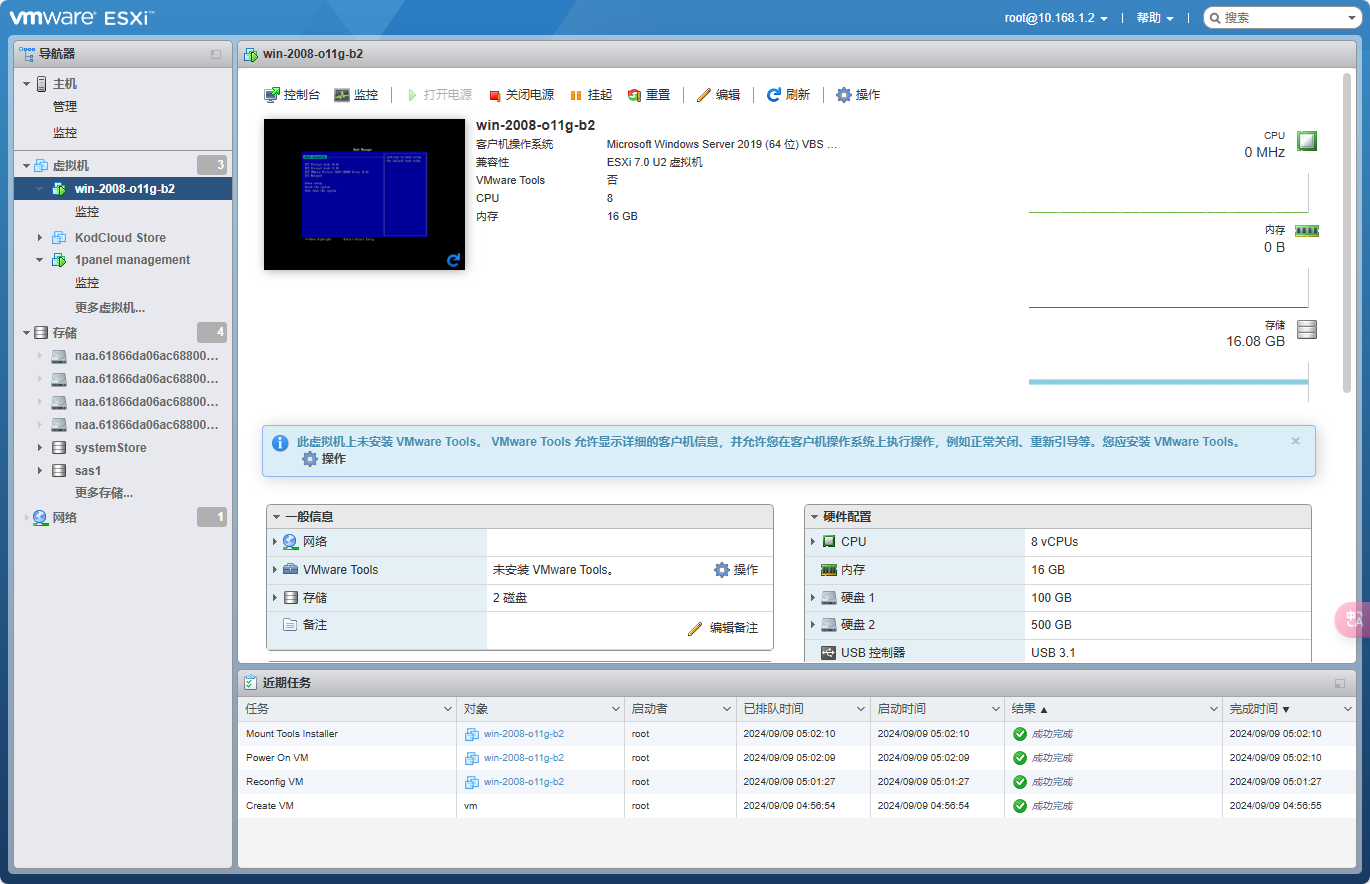Select 主机 in the navigator
The height and width of the screenshot is (884, 1370).
[65, 84]
